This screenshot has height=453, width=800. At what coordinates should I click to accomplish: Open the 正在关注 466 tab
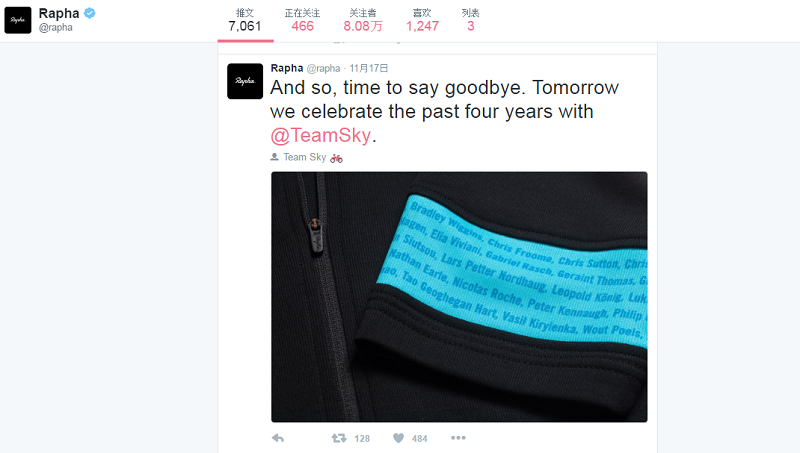click(x=303, y=21)
